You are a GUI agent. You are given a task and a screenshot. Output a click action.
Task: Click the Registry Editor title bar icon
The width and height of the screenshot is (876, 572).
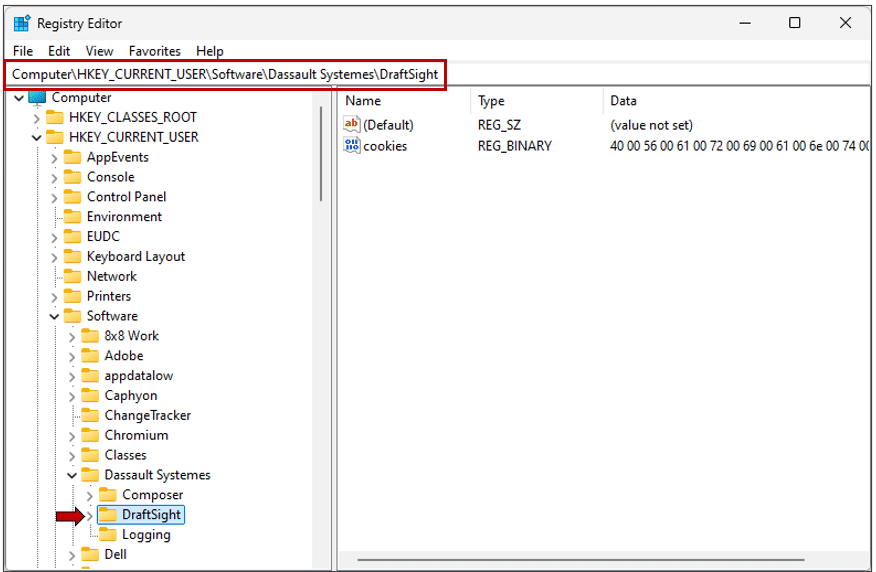pyautogui.click(x=22, y=23)
